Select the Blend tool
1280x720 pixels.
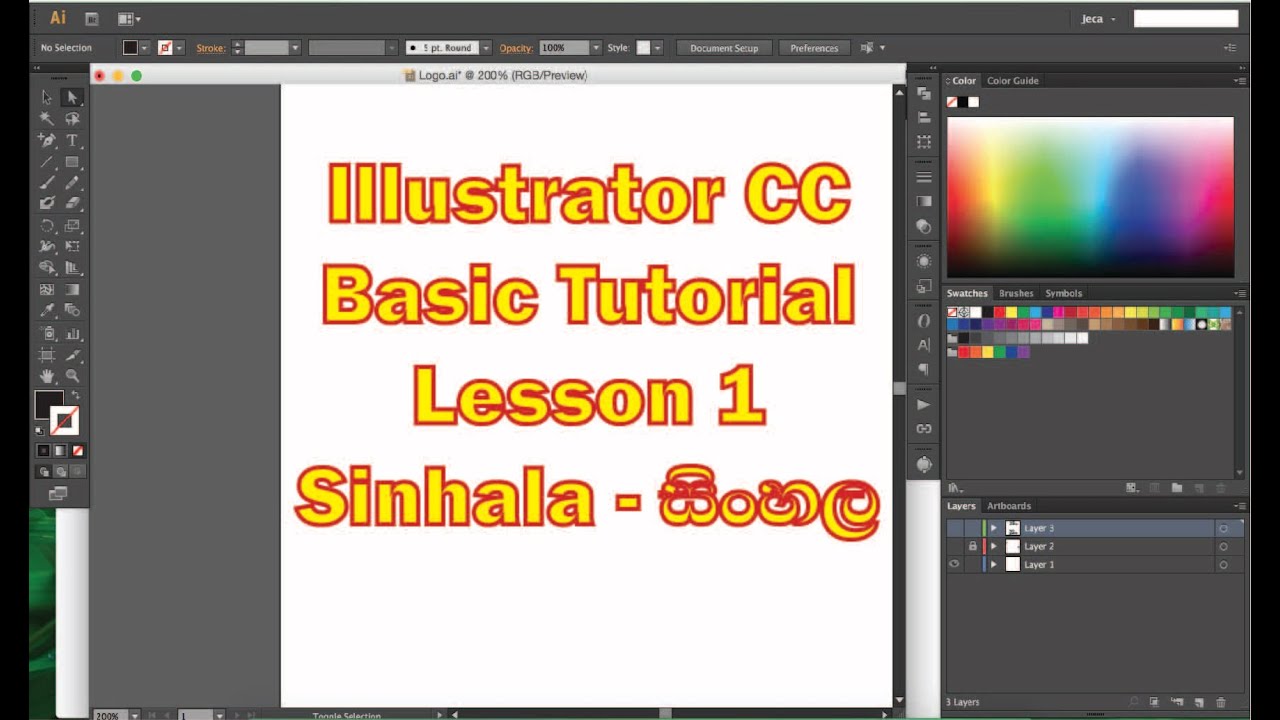72,311
